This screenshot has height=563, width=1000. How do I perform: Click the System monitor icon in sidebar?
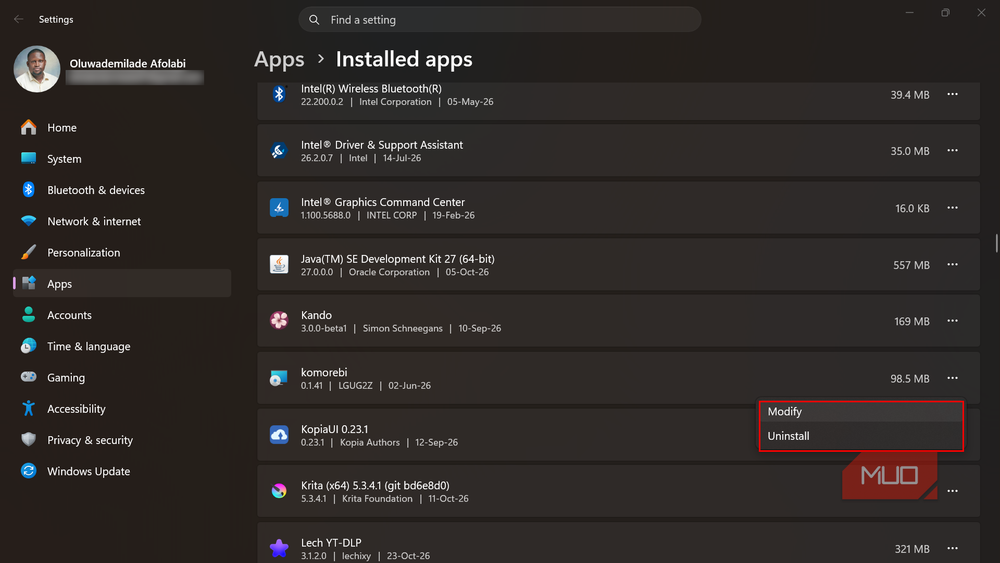pyautogui.click(x=29, y=158)
